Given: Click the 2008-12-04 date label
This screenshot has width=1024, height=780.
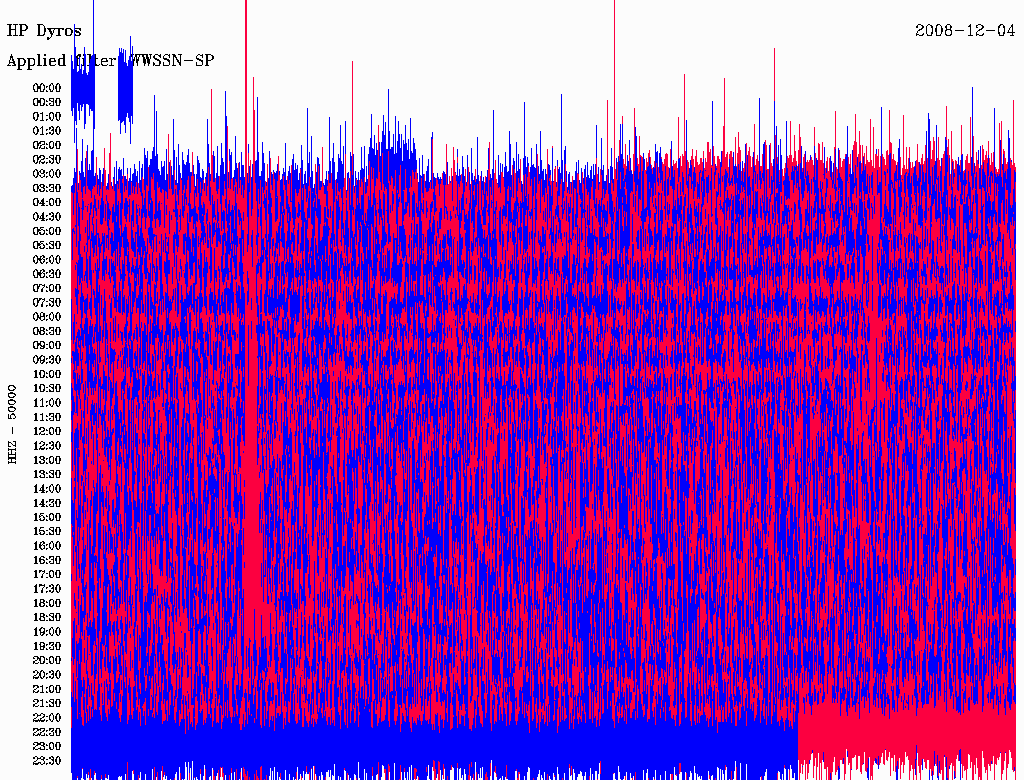Looking at the screenshot, I should pyautogui.click(x=965, y=31).
